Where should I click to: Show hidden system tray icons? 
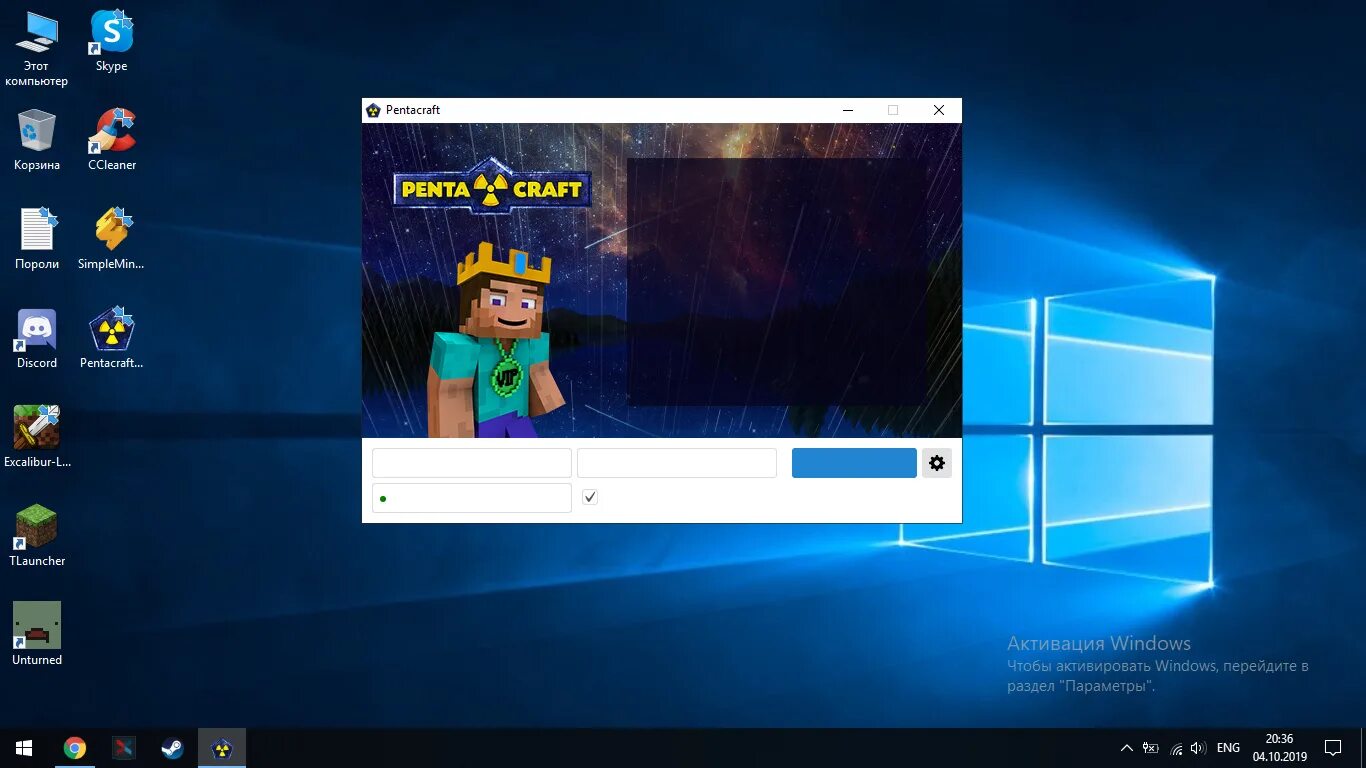click(1127, 748)
